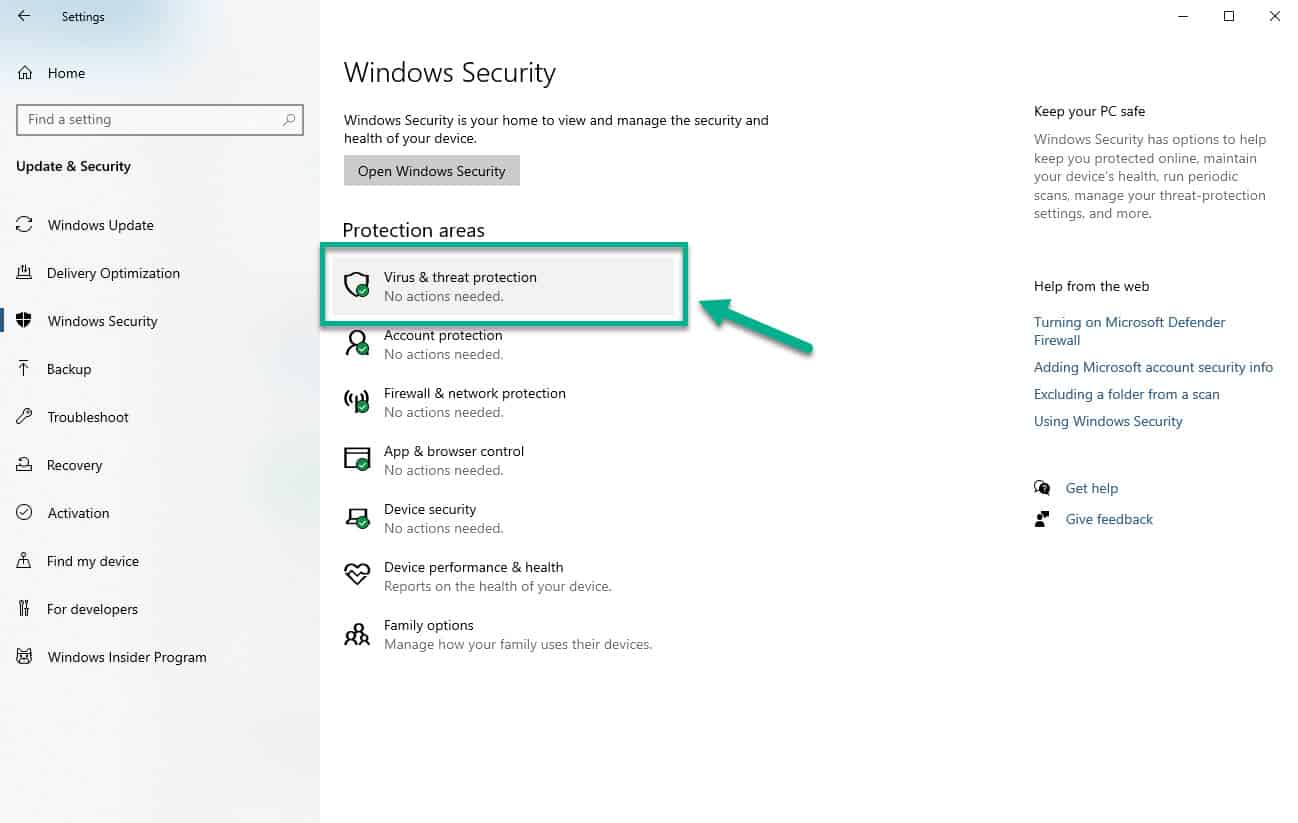The width and height of the screenshot is (1298, 823).
Task: Click the Recovery icon in sidebar
Action: (x=25, y=465)
